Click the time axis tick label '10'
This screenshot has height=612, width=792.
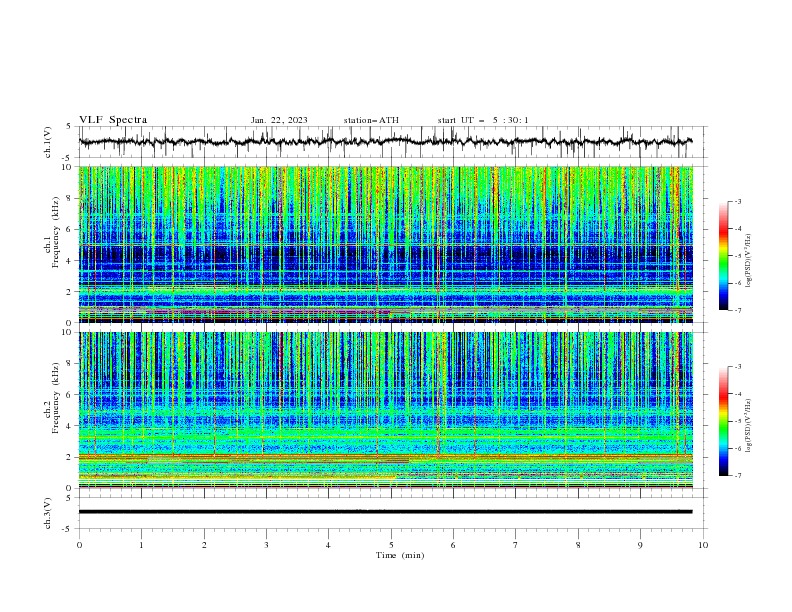pyautogui.click(x=703, y=545)
